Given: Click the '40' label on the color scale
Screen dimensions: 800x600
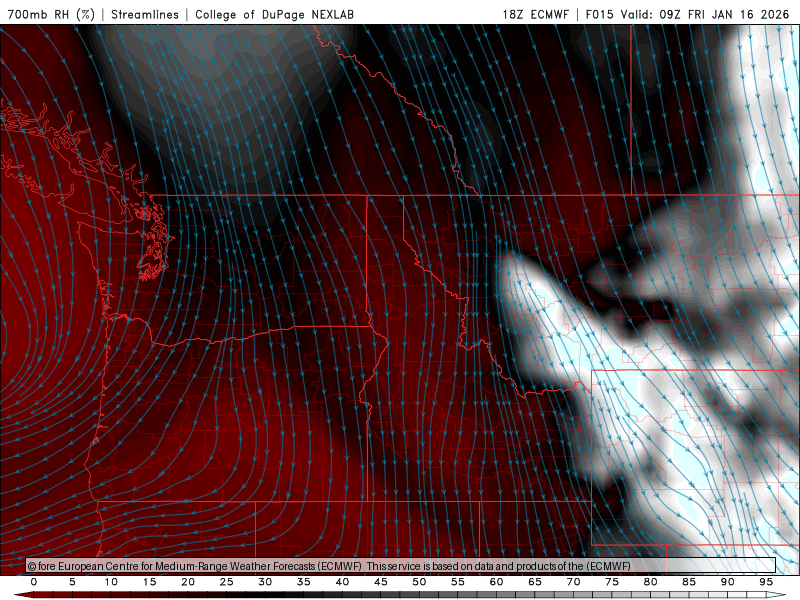Looking at the screenshot, I should pyautogui.click(x=342, y=582).
